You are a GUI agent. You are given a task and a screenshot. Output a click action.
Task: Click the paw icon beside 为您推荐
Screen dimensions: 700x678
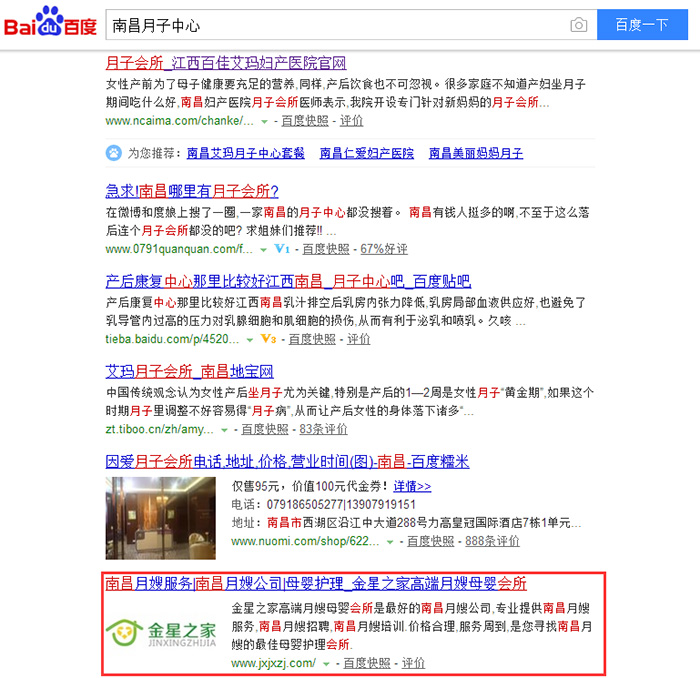(114, 153)
